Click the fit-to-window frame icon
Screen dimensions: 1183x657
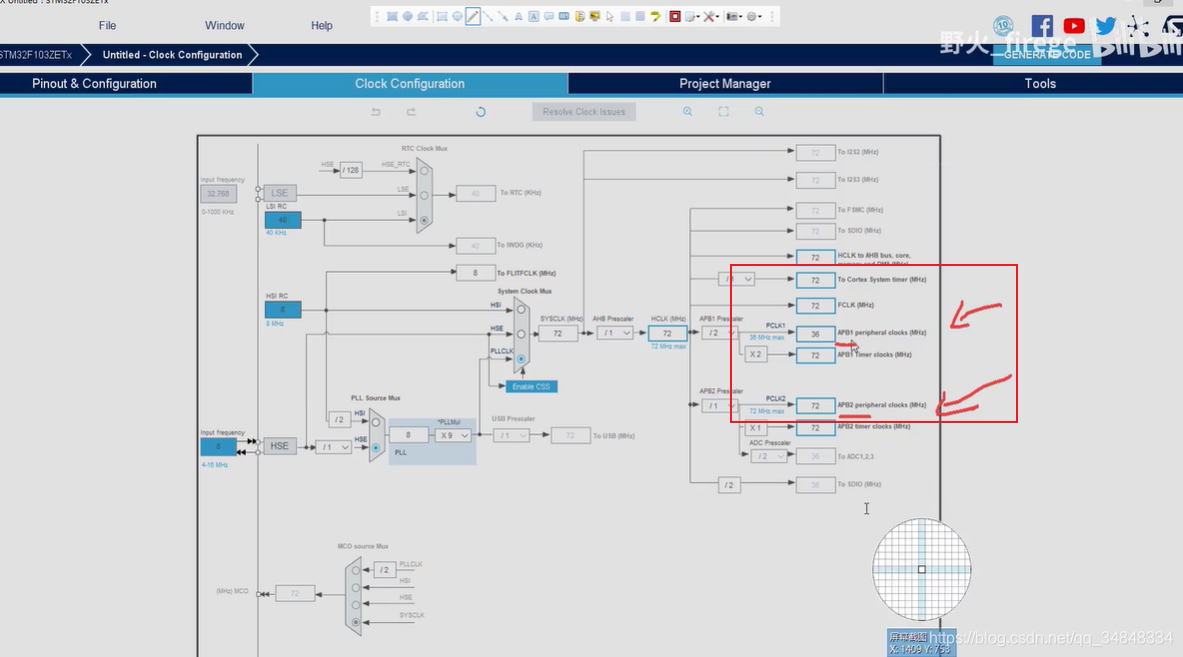click(724, 112)
